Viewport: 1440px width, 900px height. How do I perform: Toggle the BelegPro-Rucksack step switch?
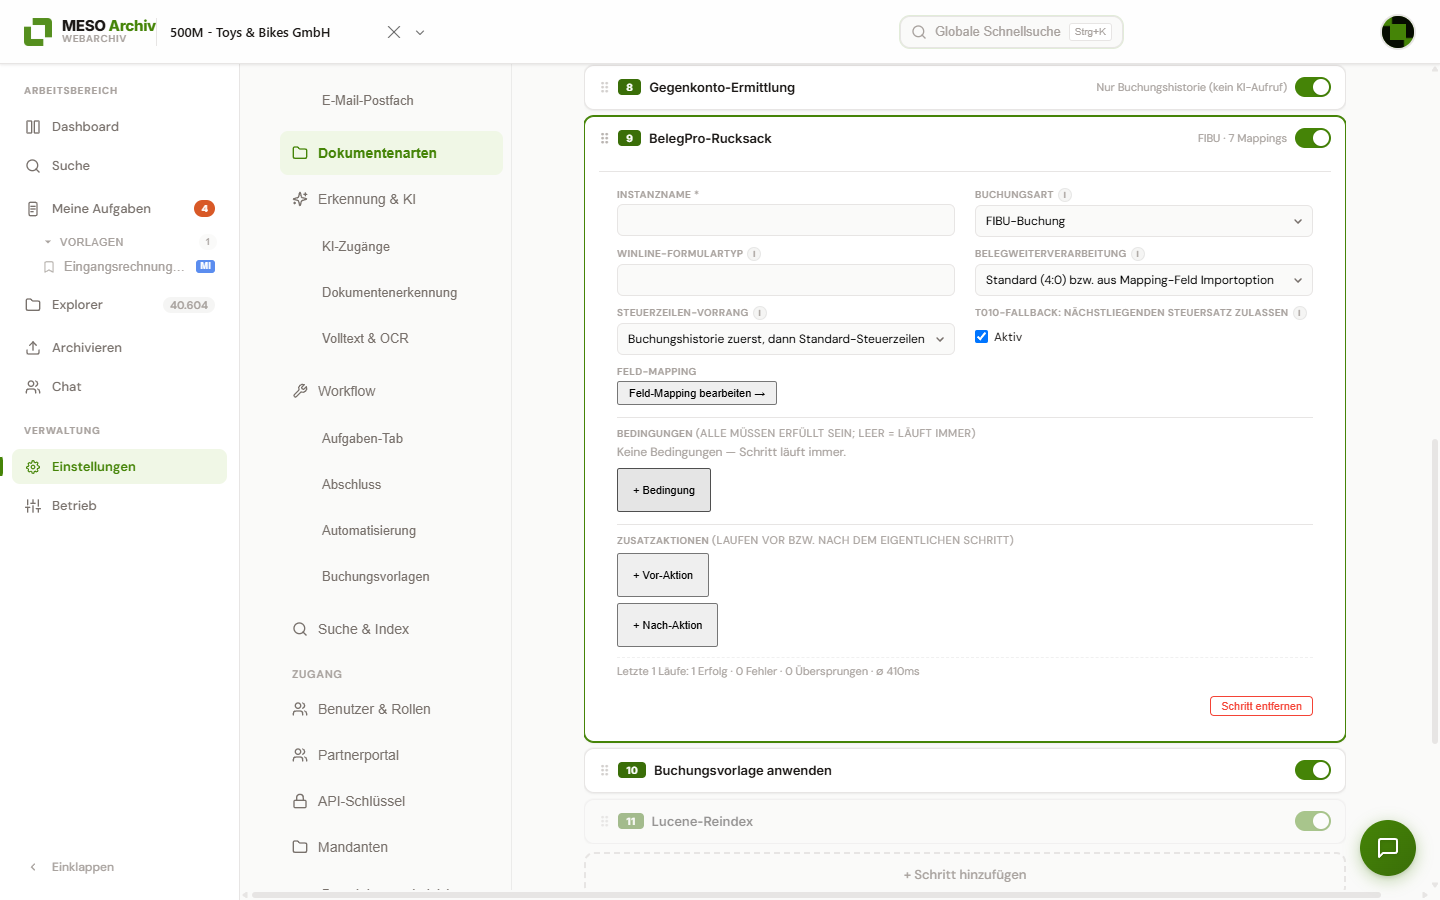click(1313, 138)
